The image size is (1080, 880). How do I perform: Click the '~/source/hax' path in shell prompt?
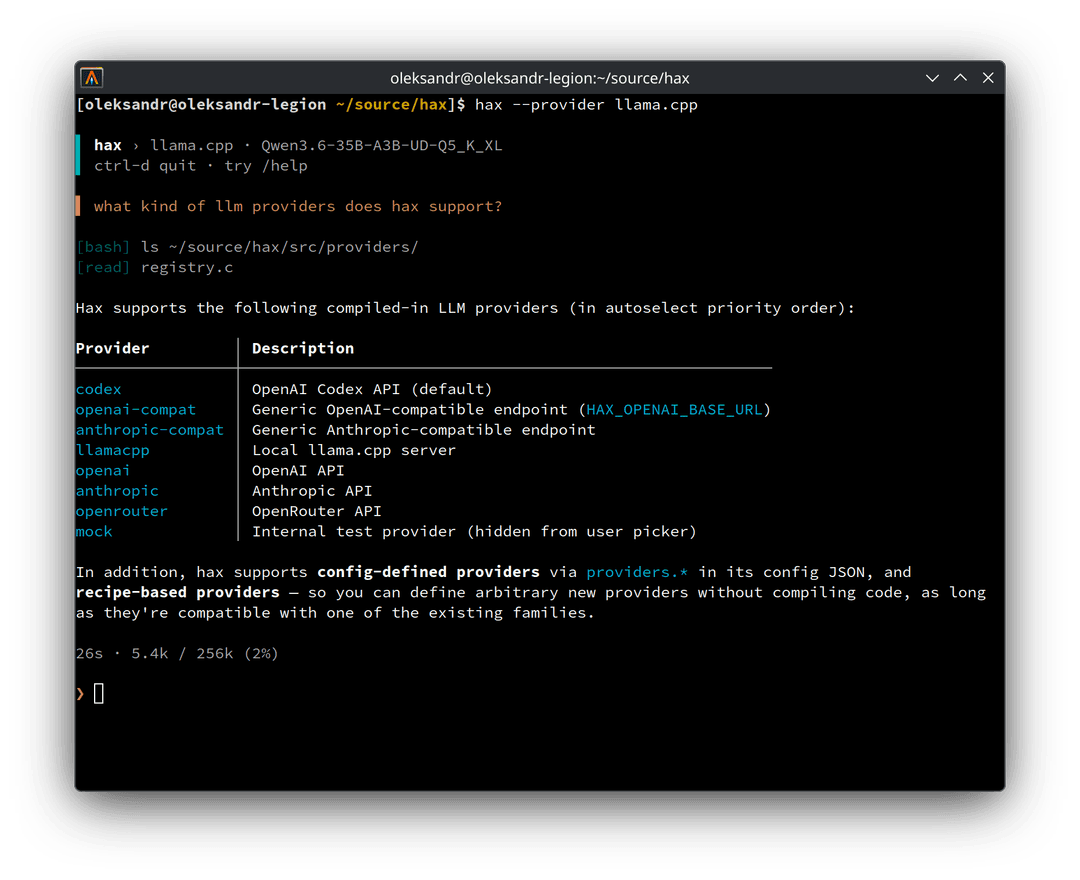(x=391, y=105)
